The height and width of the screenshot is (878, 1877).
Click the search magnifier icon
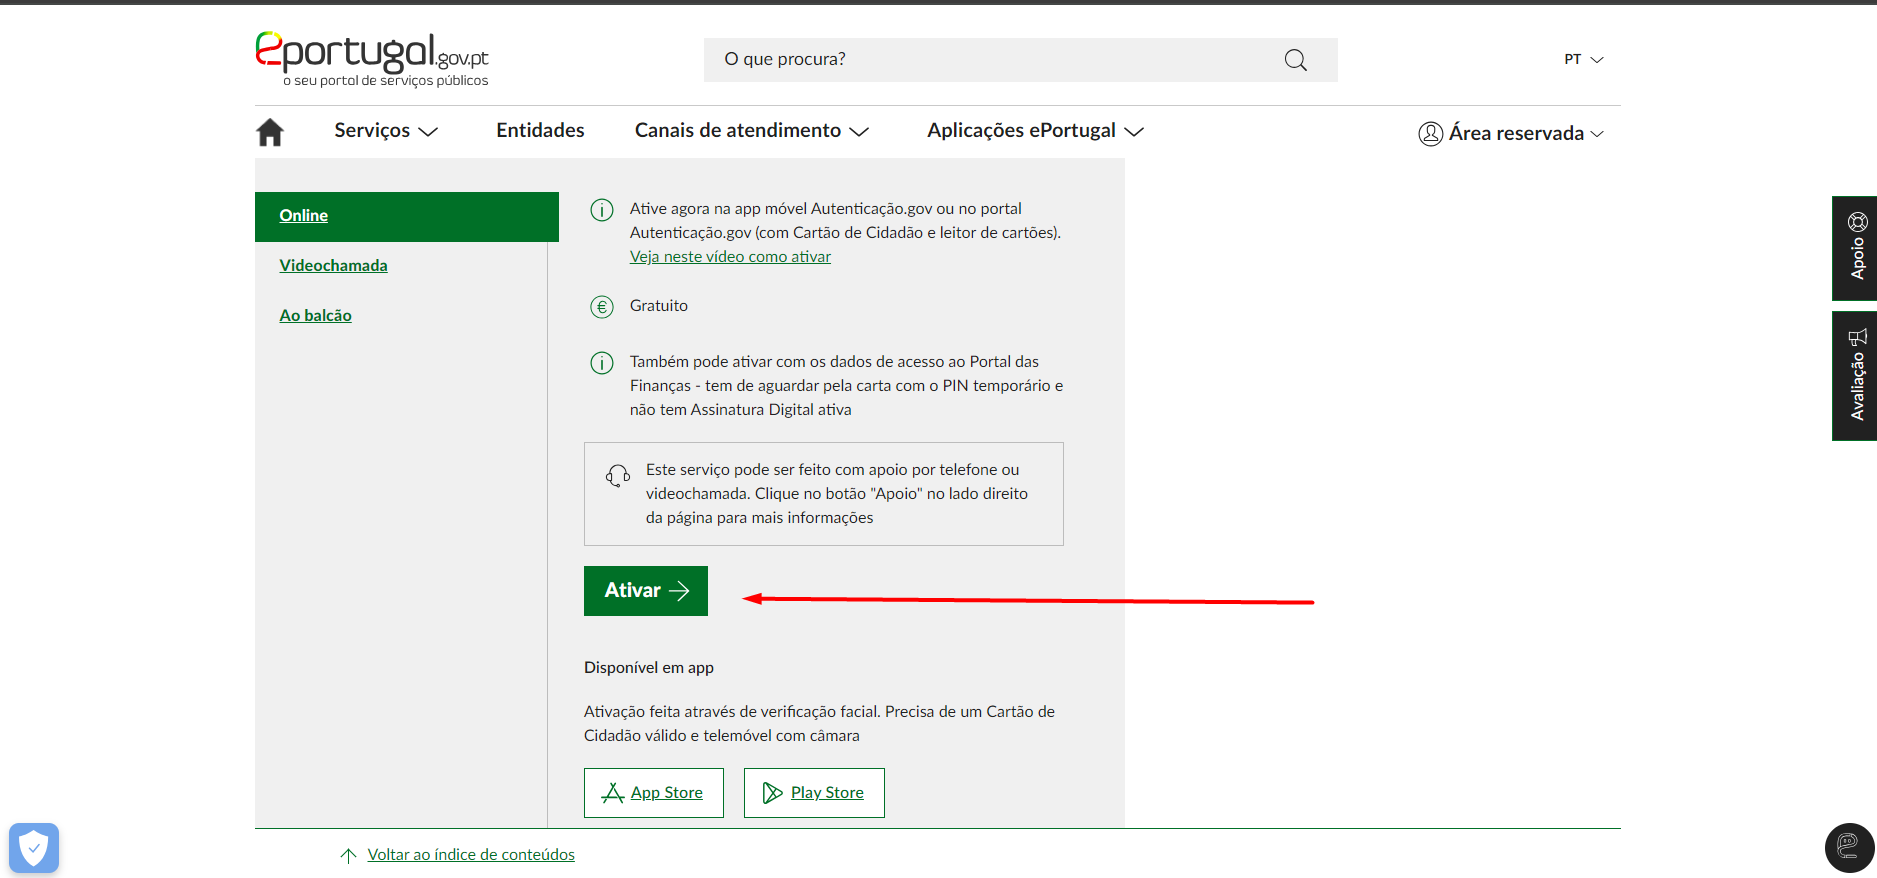(1296, 60)
